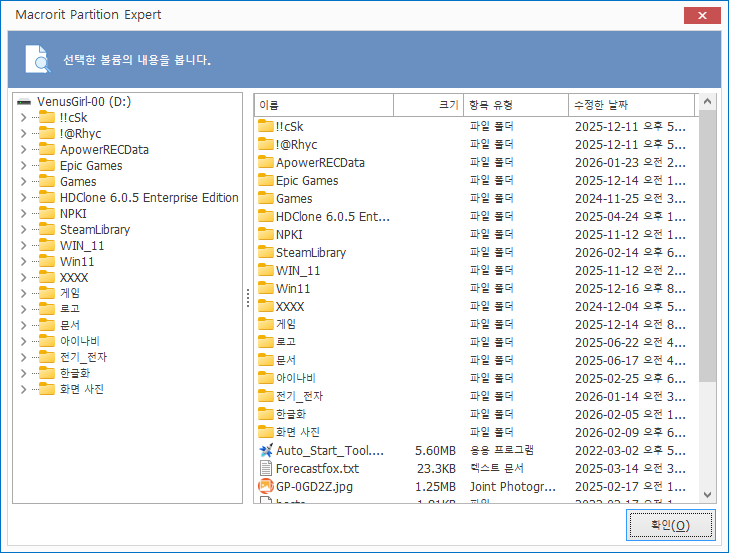This screenshot has height=553, width=729.
Task: Click the 한글화 folder icon in tree
Action: click(x=47, y=373)
